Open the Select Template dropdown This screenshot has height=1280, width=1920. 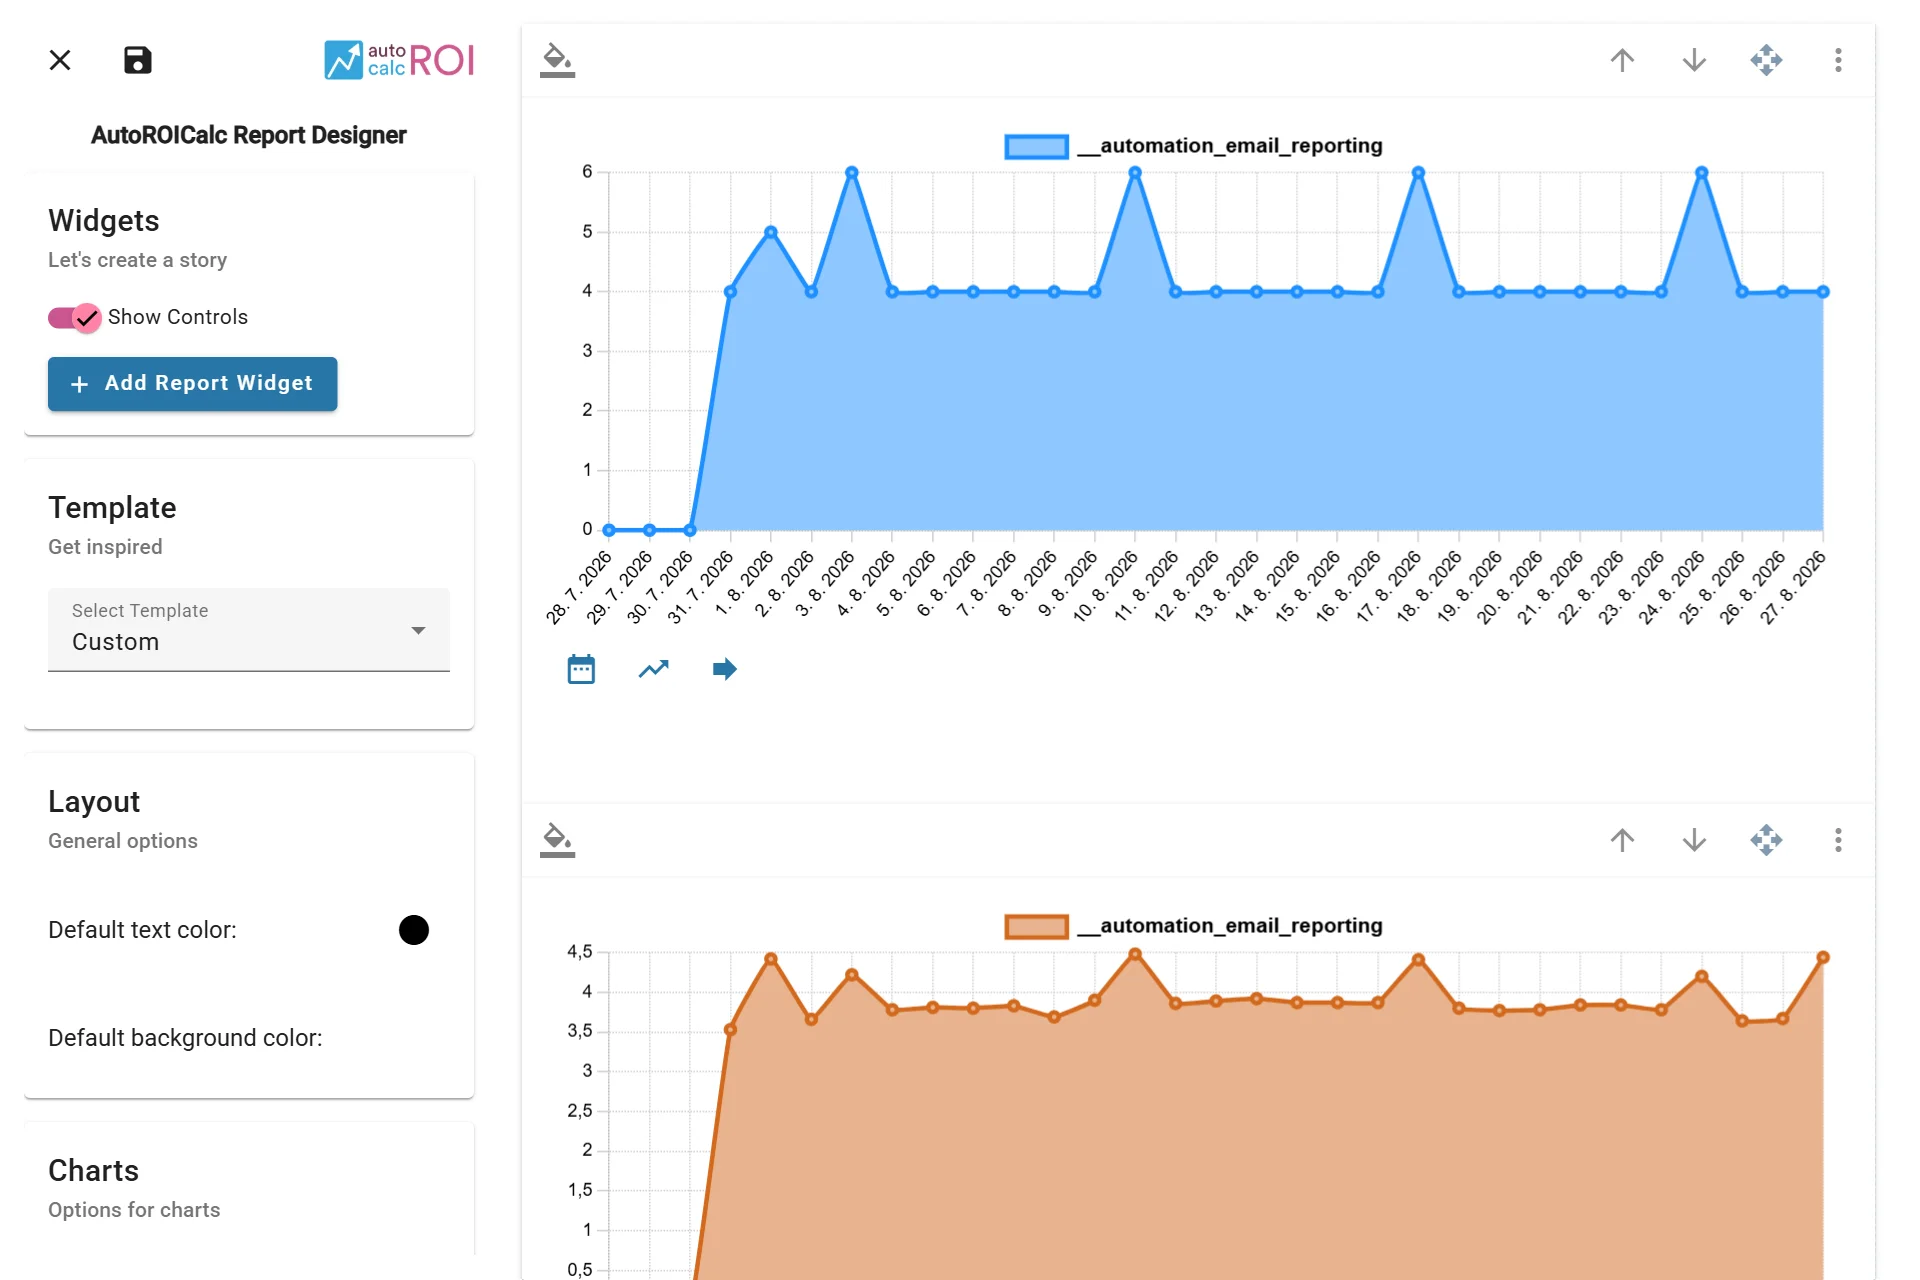pos(249,630)
